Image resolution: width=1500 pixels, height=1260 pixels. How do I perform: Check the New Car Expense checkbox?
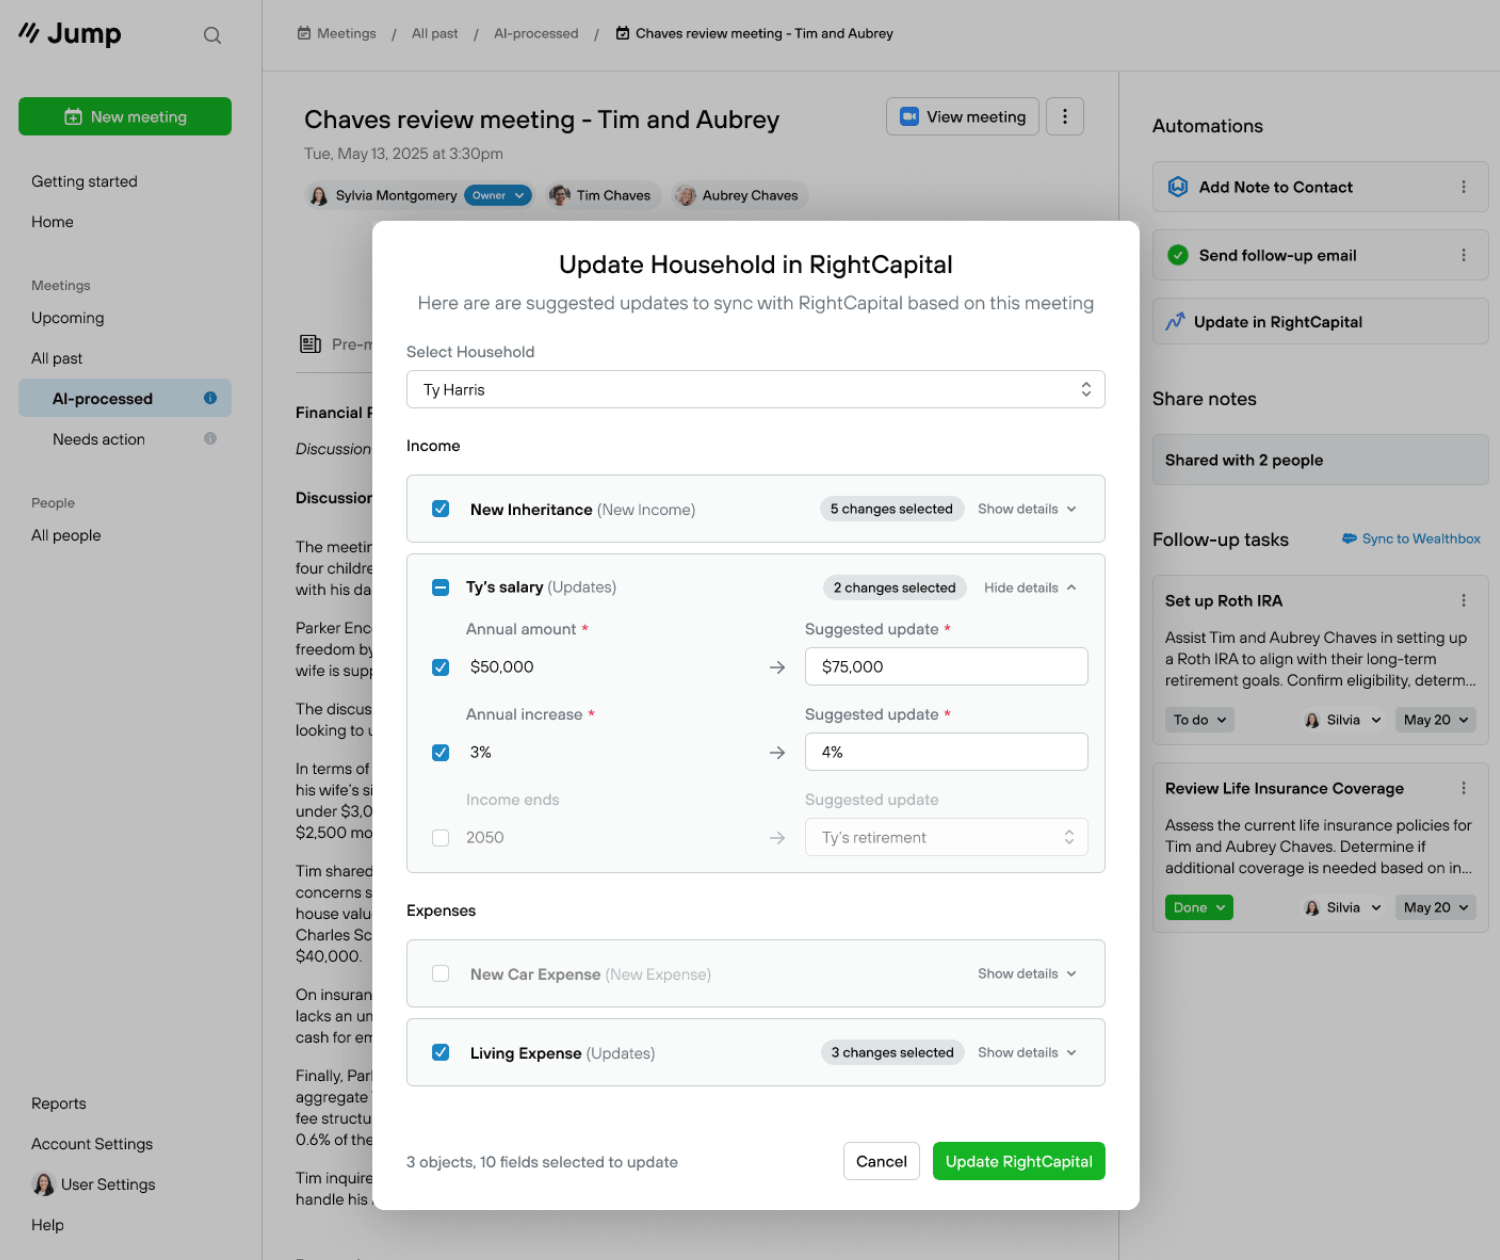tap(440, 973)
